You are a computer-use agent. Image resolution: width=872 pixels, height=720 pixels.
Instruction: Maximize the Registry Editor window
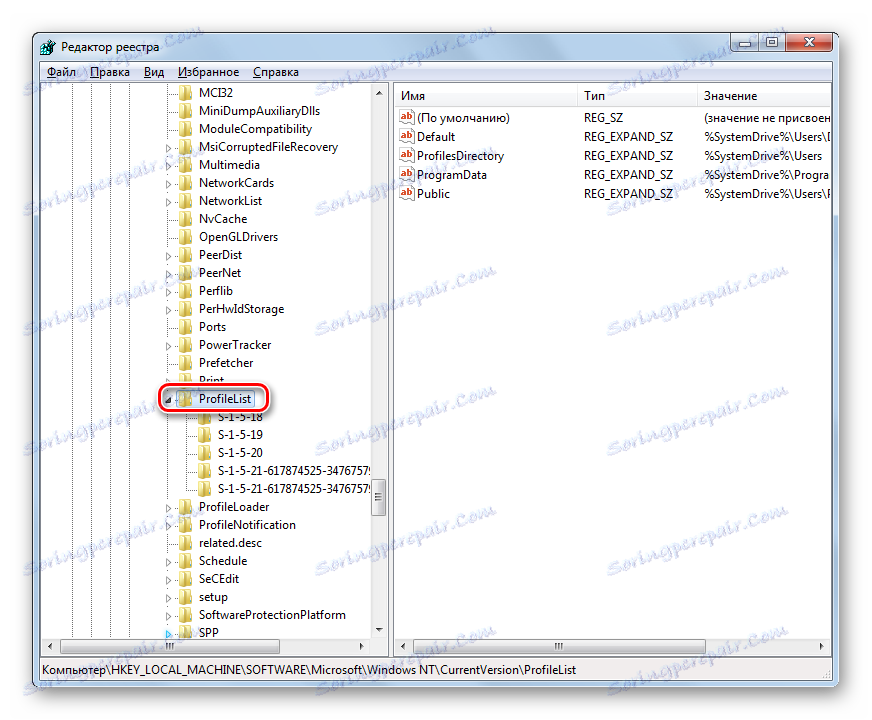(x=771, y=42)
